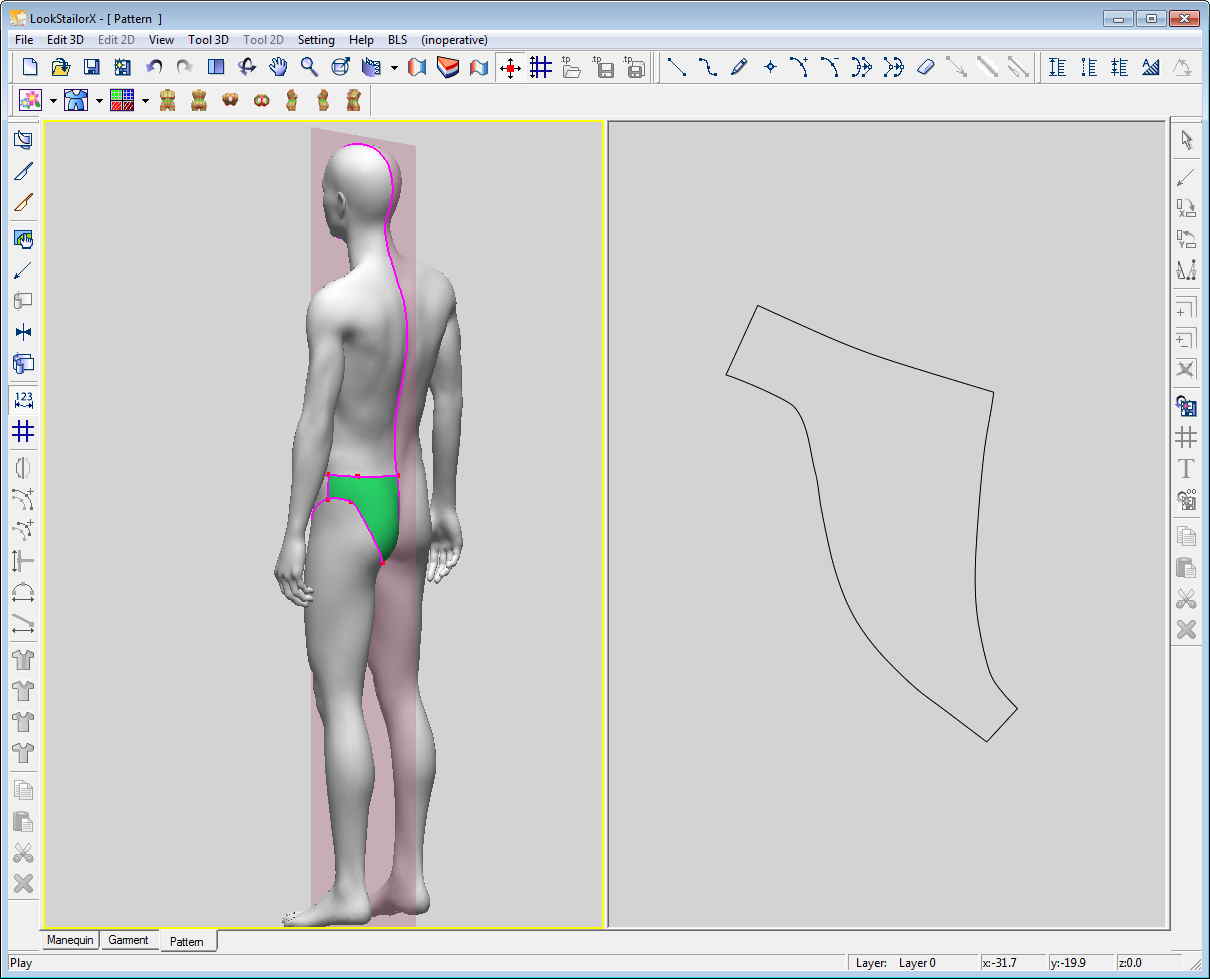Open the color grid pattern dropdown arrow
Screen dimensions: 1210x979
point(145,100)
